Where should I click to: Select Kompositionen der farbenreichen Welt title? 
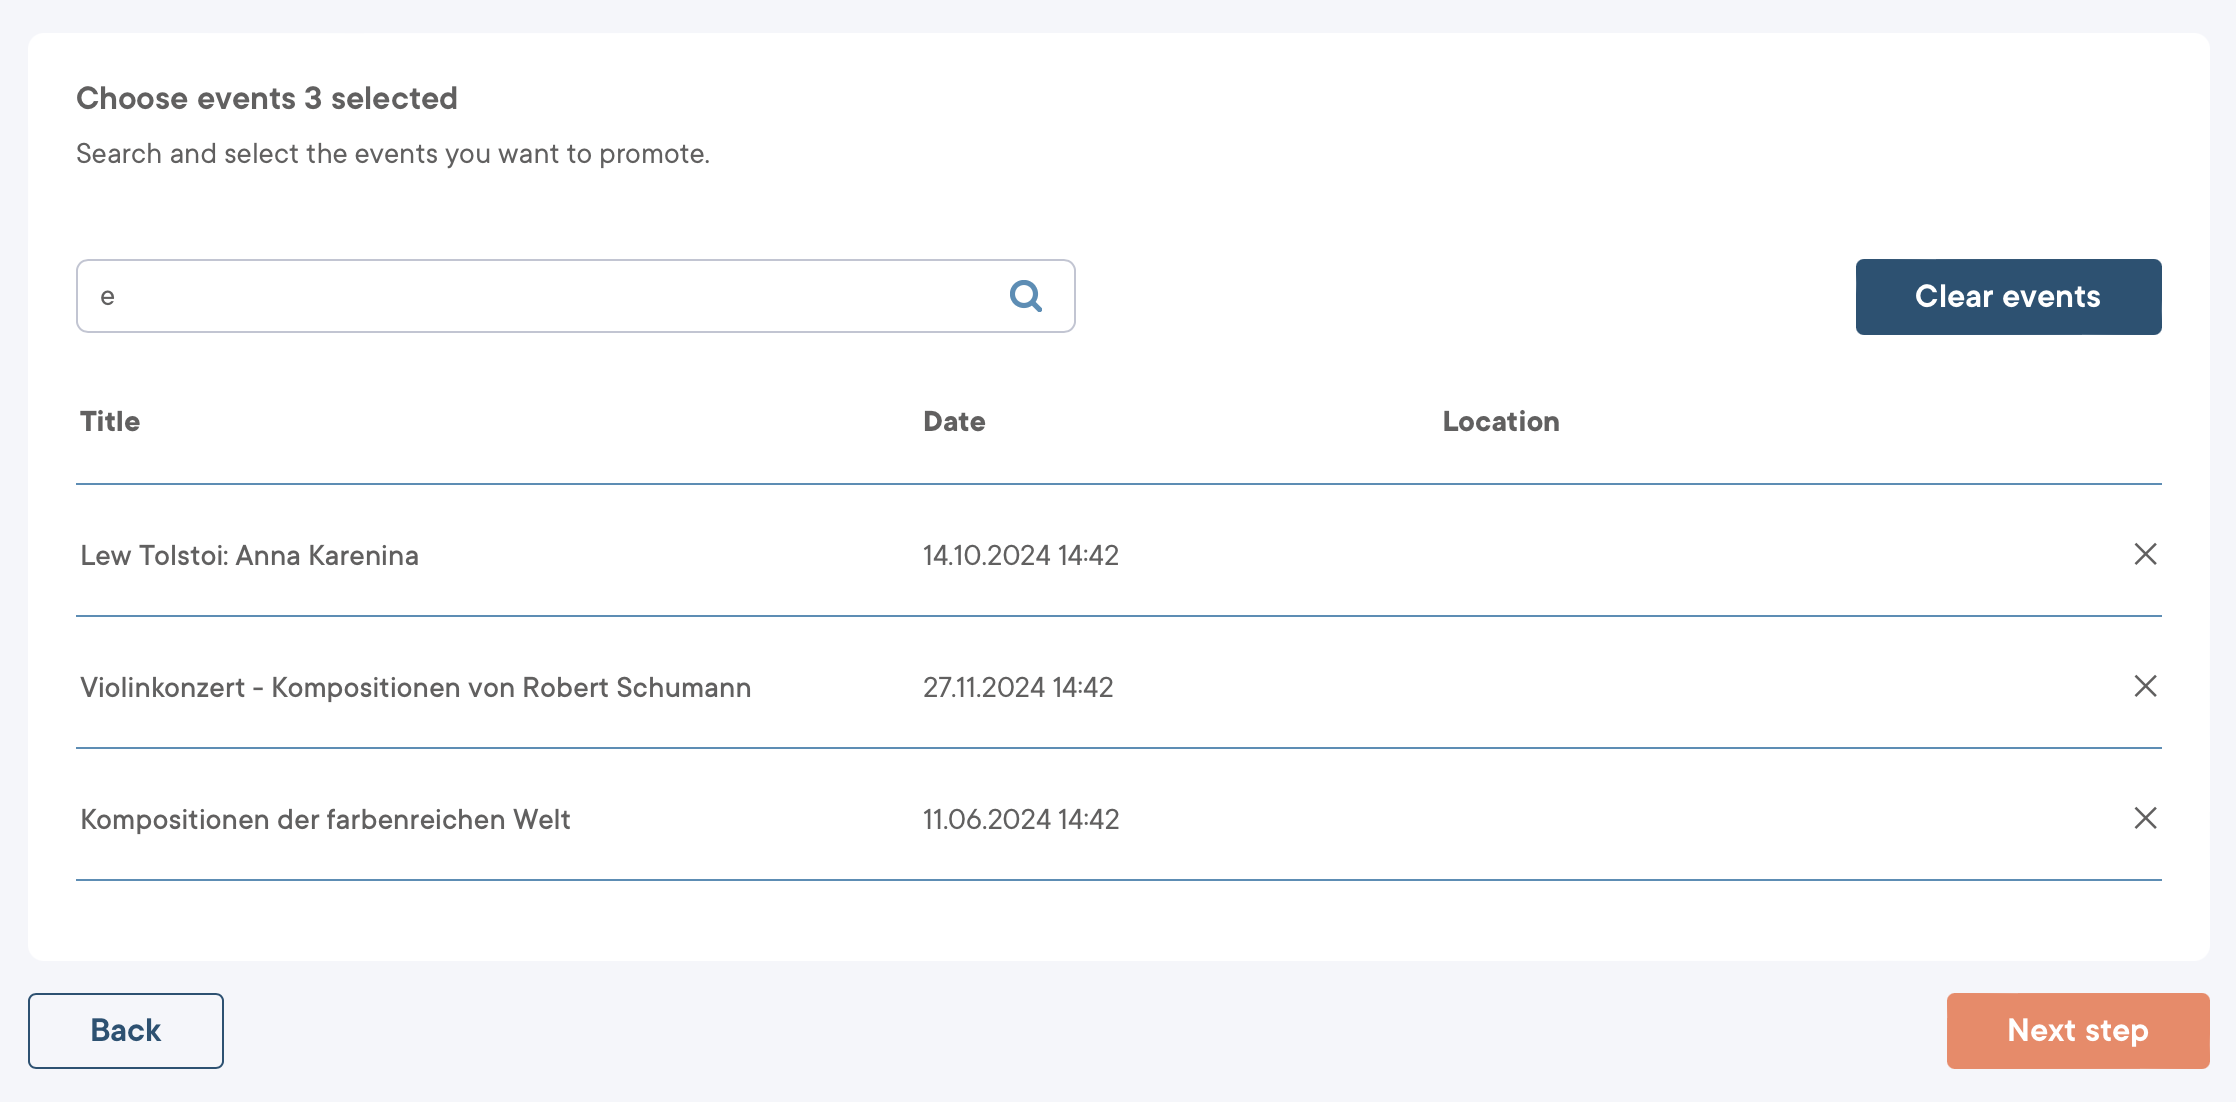click(x=325, y=819)
